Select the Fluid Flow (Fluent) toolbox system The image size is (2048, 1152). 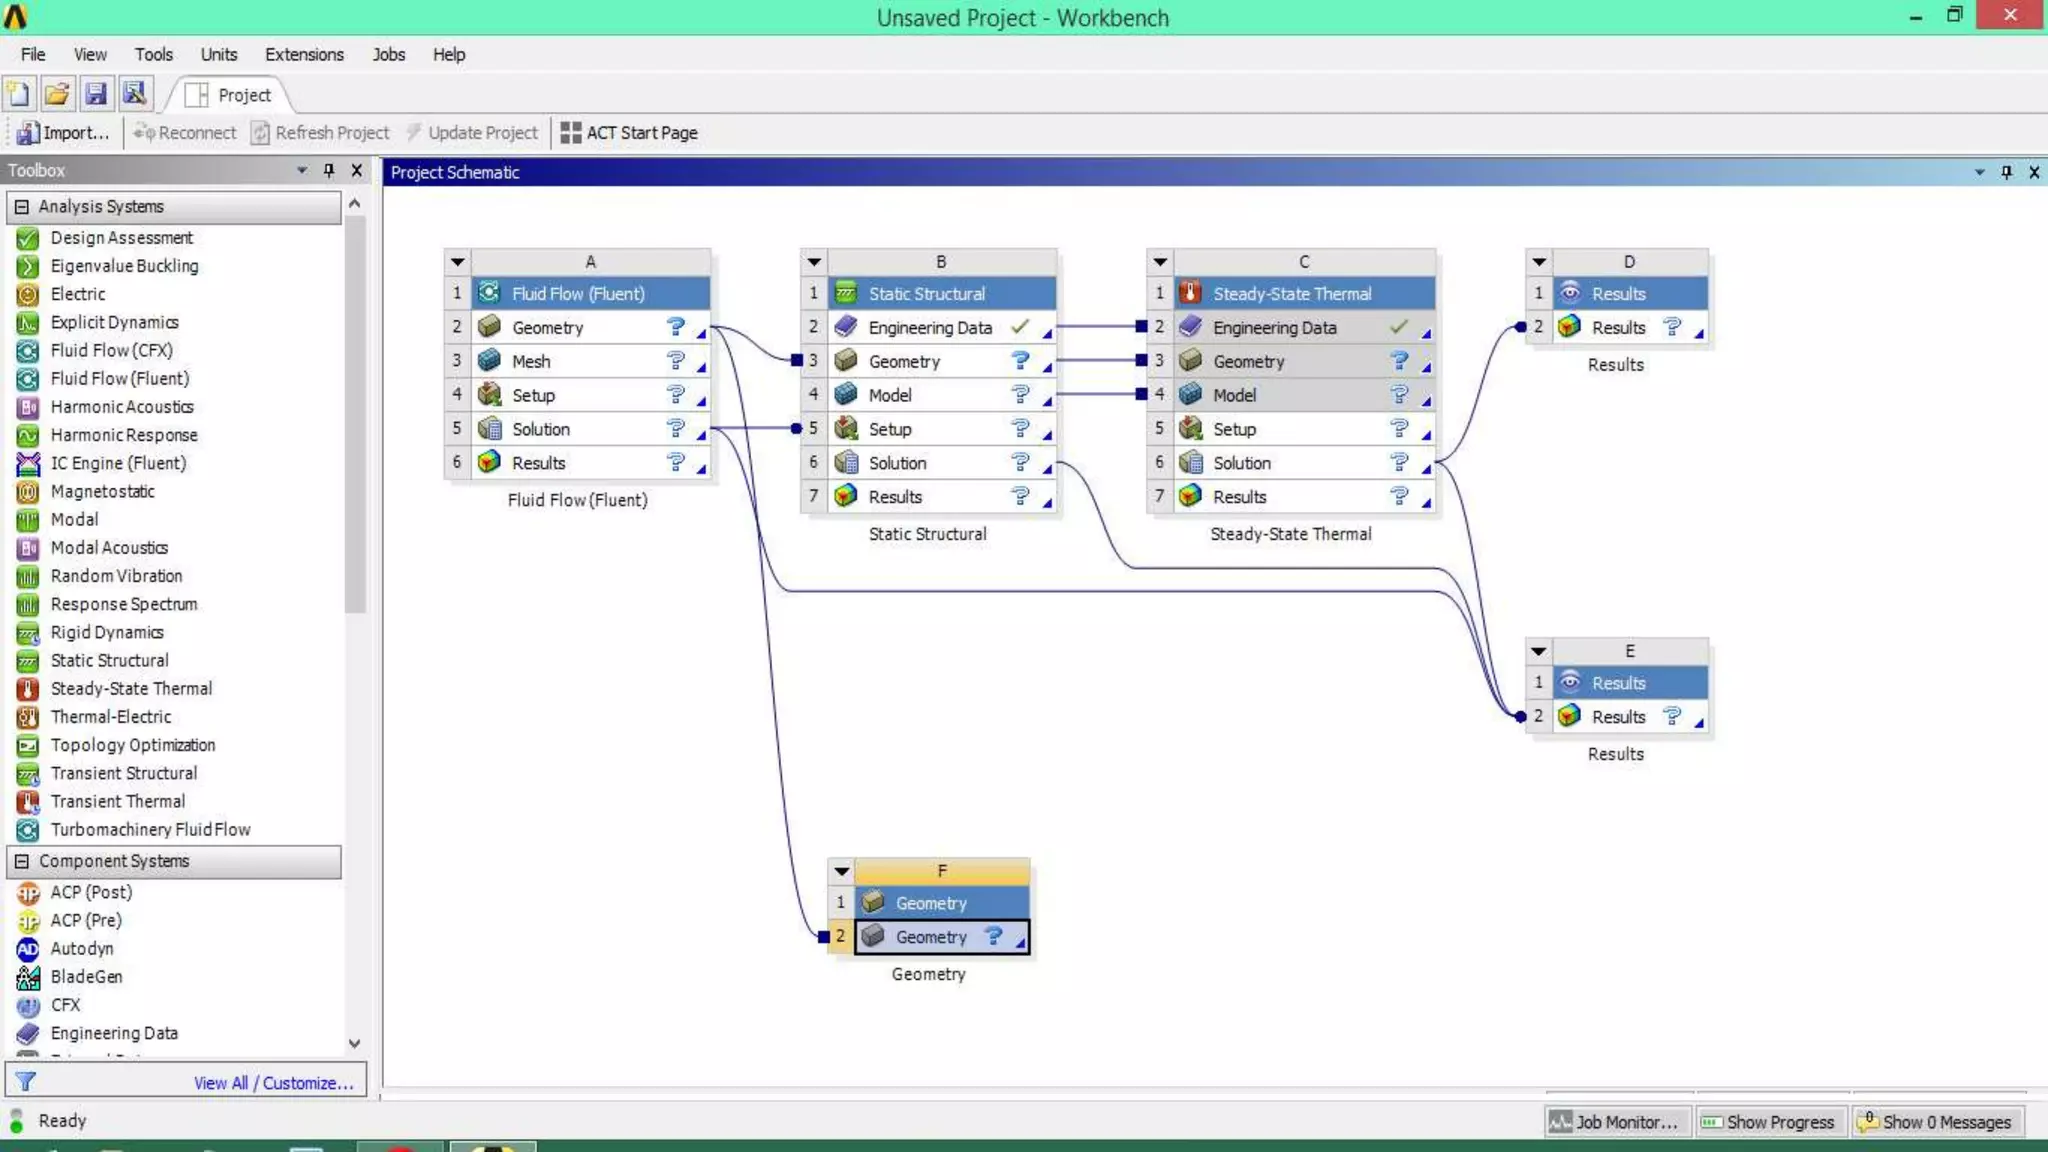(119, 378)
